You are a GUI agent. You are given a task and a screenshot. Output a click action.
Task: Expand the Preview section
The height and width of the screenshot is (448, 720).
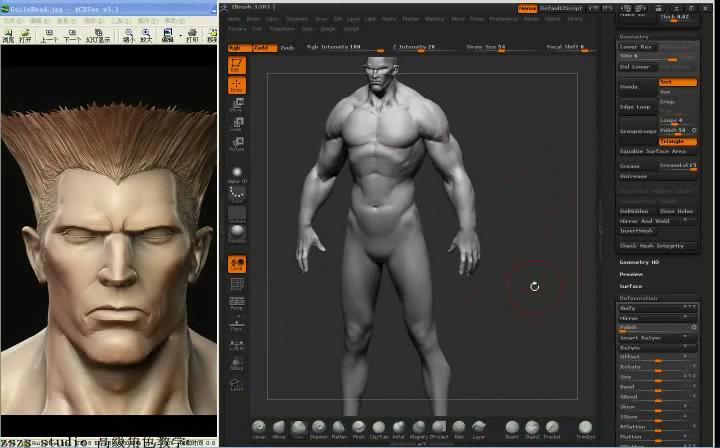coord(631,274)
